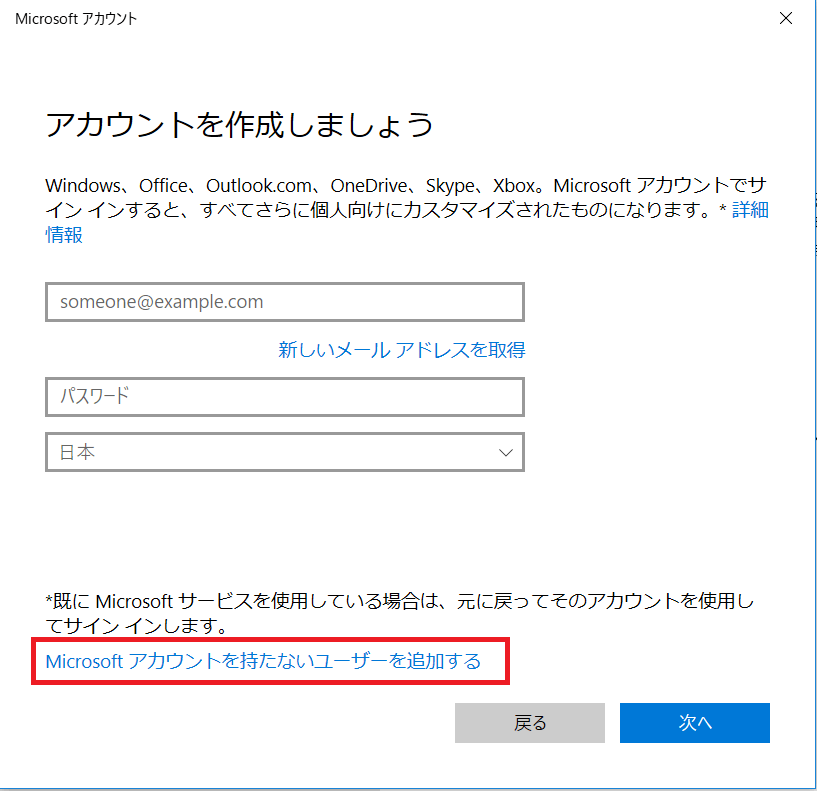Proceed with the 次へ button

pyautogui.click(x=695, y=723)
